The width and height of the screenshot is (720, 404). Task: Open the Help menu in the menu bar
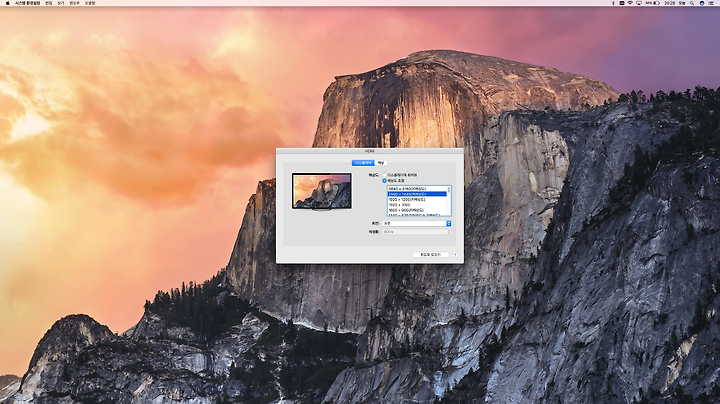[x=90, y=3]
